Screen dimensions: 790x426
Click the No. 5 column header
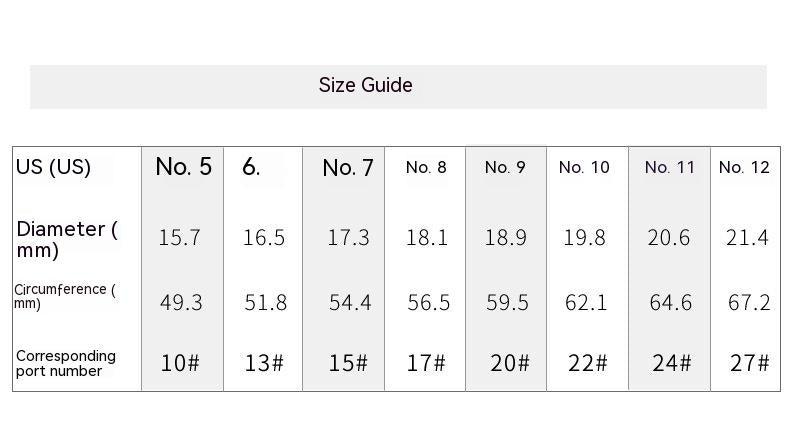click(183, 167)
